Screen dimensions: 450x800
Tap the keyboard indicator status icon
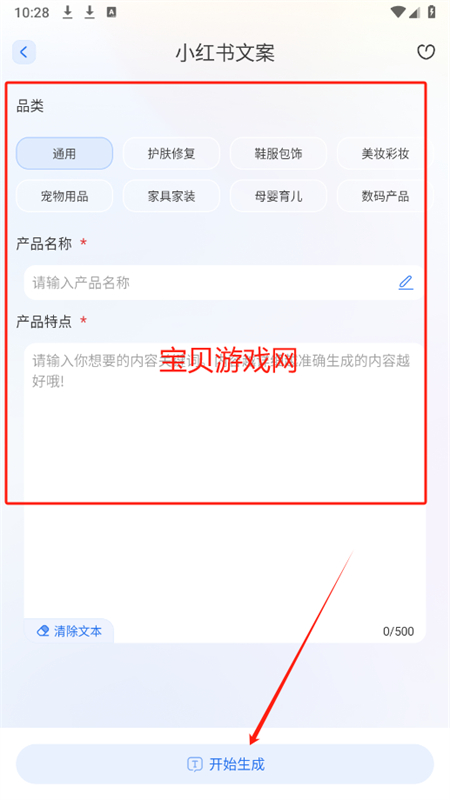click(111, 12)
